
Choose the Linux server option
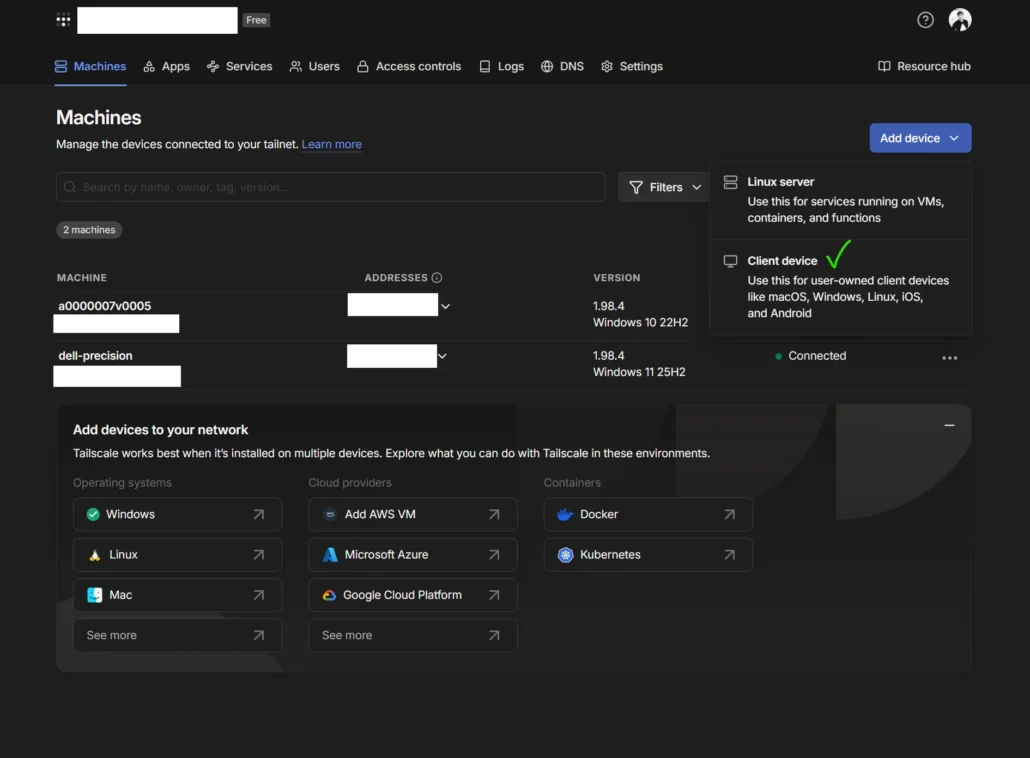pyautogui.click(x=840, y=200)
